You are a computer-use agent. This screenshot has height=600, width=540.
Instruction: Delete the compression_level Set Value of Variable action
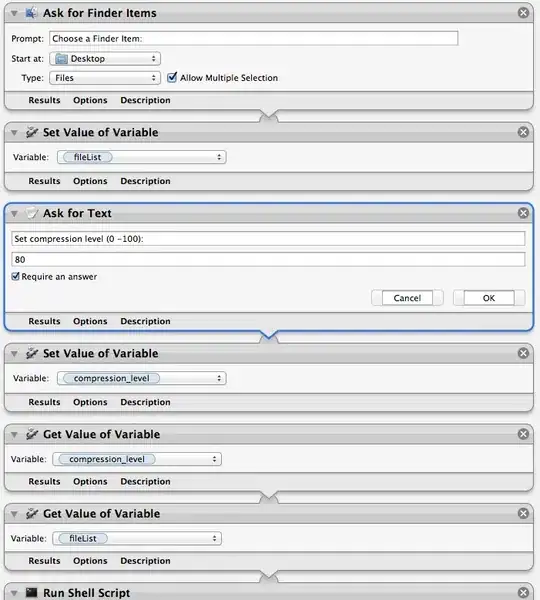pos(523,353)
